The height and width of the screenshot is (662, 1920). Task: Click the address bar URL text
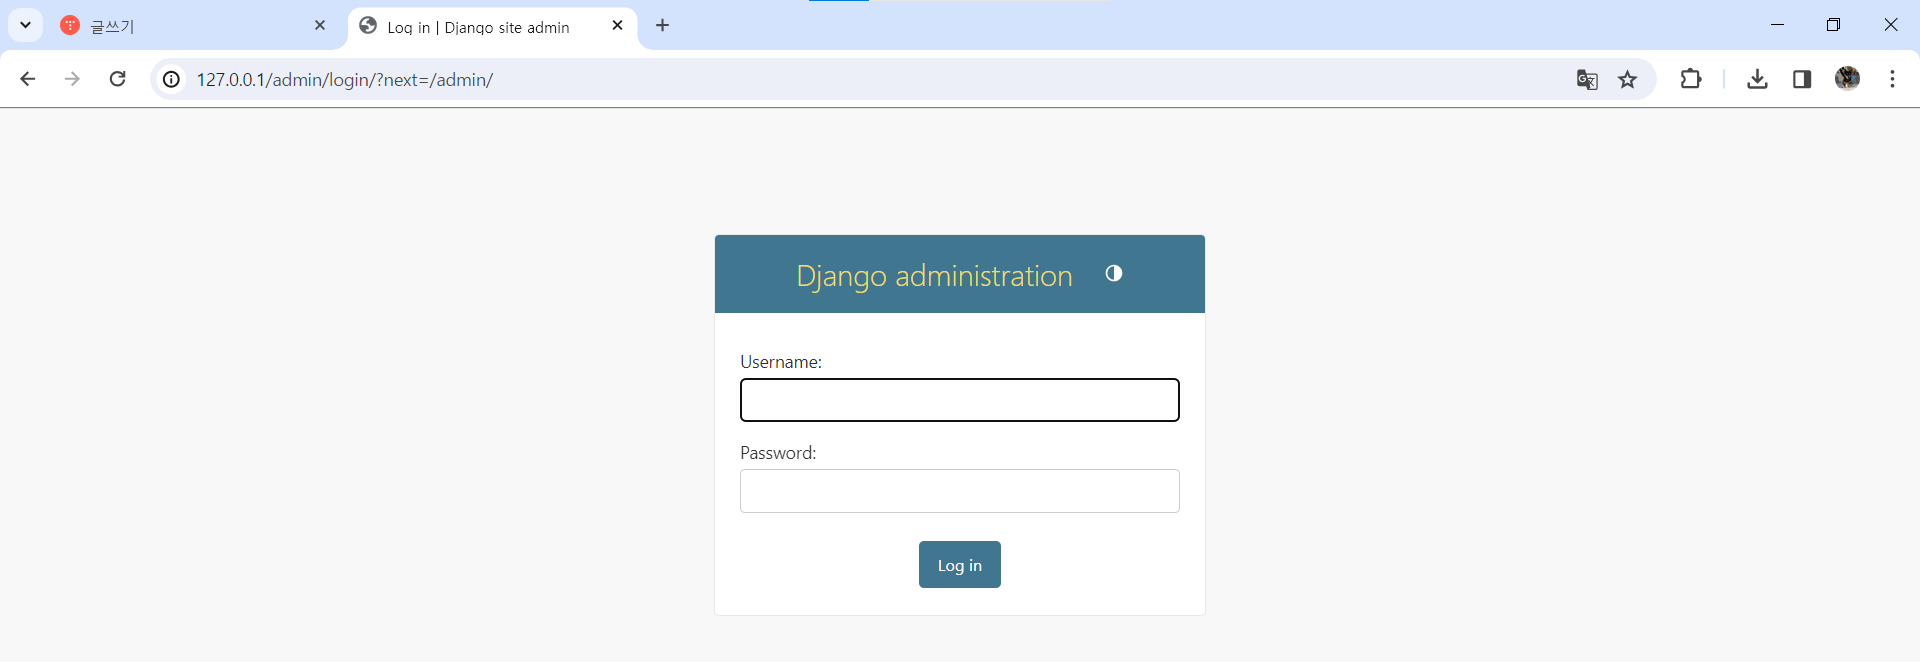pyautogui.click(x=345, y=80)
